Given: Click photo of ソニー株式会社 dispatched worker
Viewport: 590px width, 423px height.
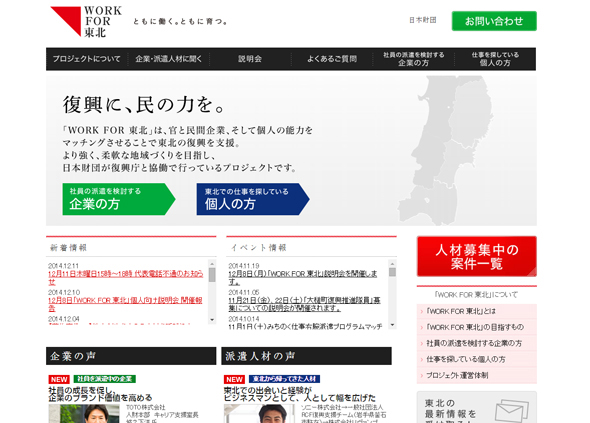Looking at the screenshot, I should (x=260, y=414).
